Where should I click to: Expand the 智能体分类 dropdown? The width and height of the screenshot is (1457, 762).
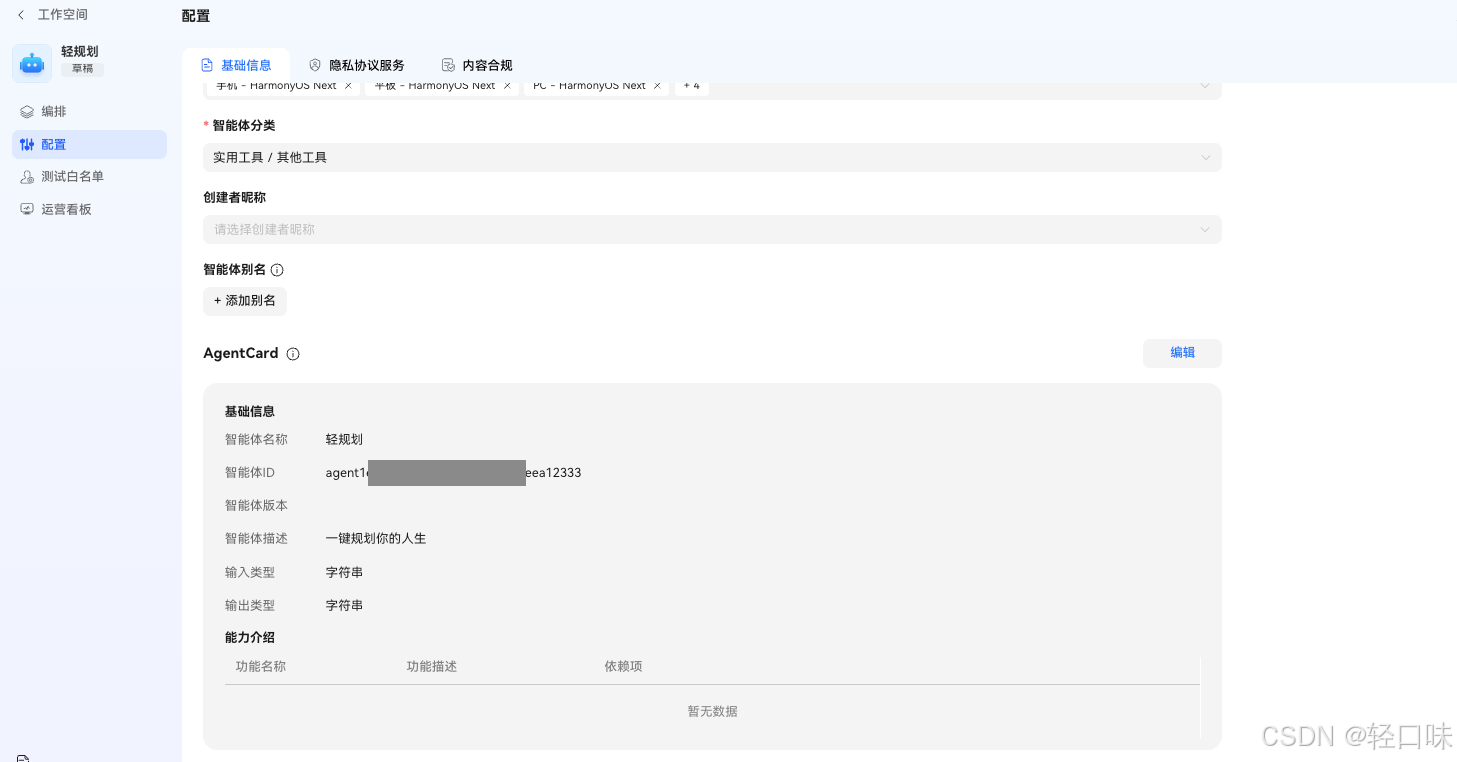(712, 158)
